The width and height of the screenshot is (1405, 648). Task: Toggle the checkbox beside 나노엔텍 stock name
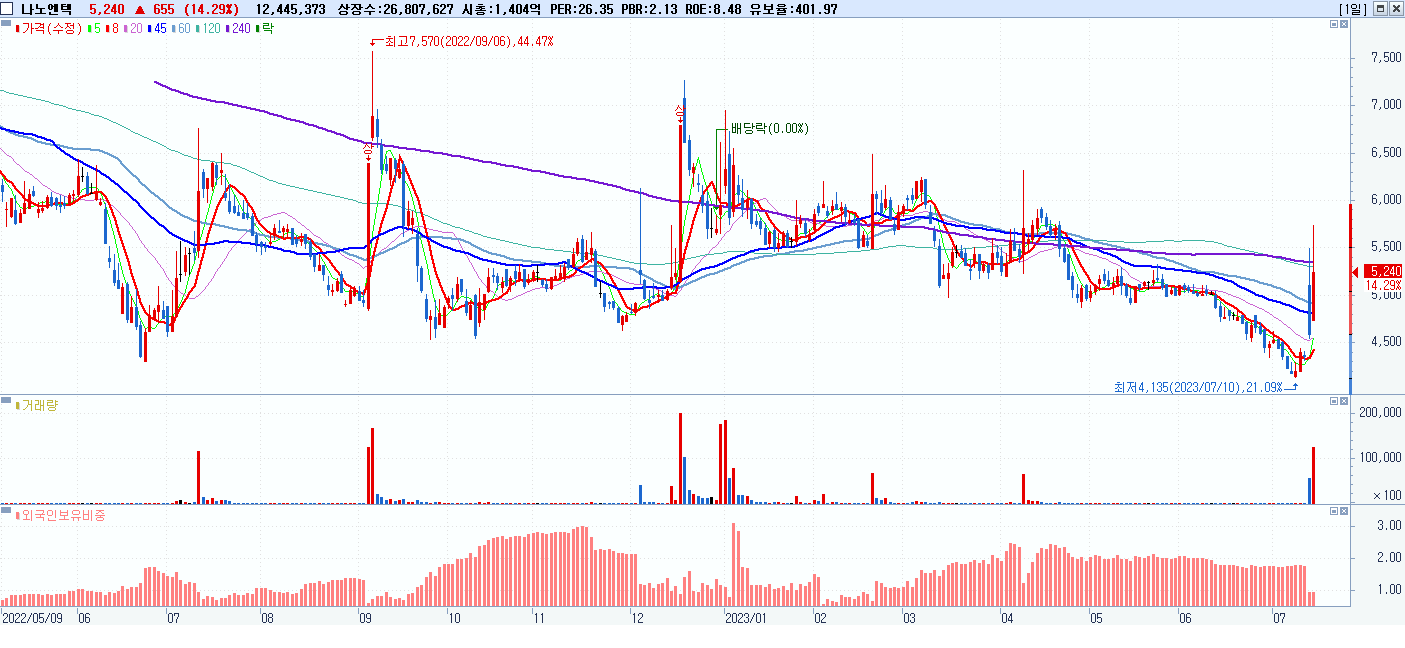8,9
